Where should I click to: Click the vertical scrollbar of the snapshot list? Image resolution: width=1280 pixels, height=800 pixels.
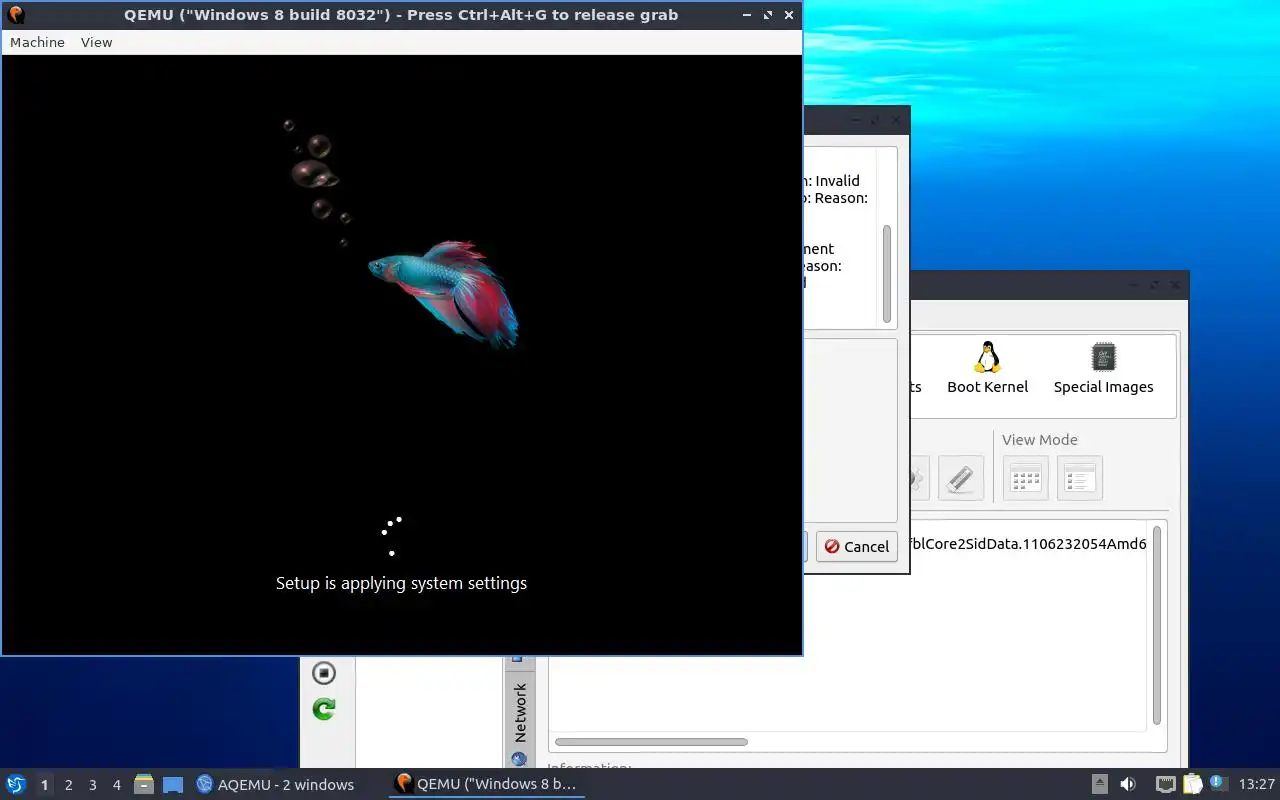pos(1157,625)
